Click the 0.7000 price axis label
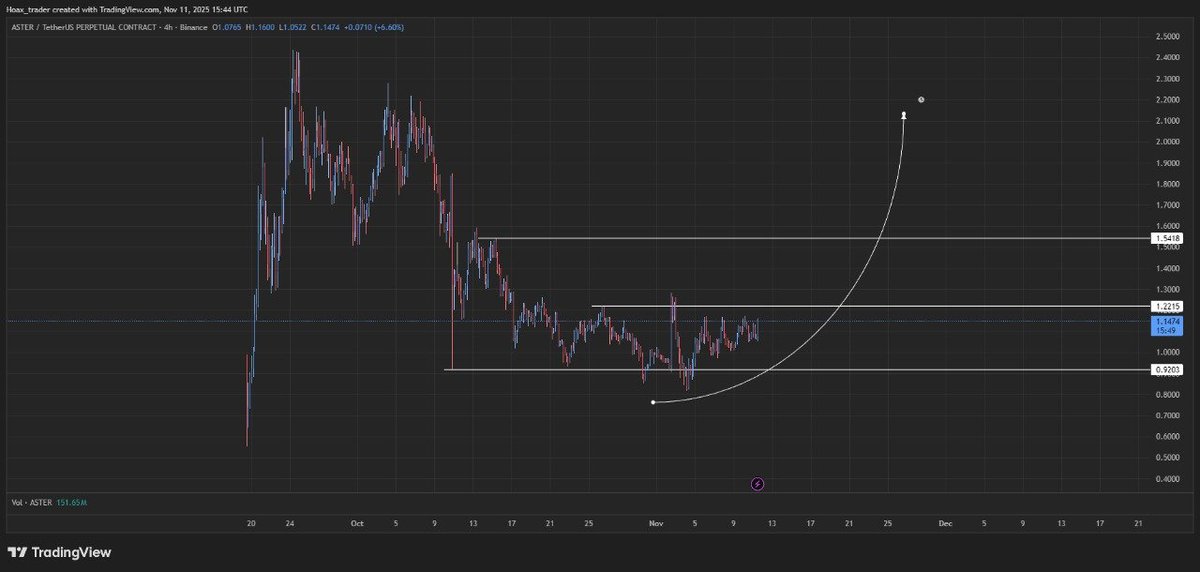 pyautogui.click(x=1166, y=416)
